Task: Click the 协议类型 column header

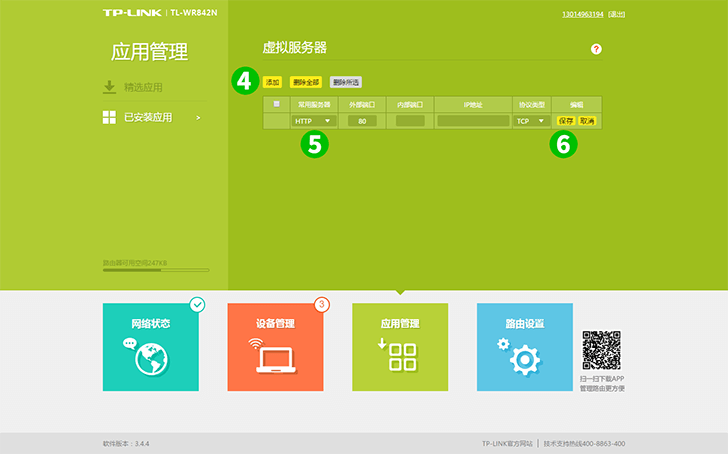Action: pyautogui.click(x=532, y=105)
